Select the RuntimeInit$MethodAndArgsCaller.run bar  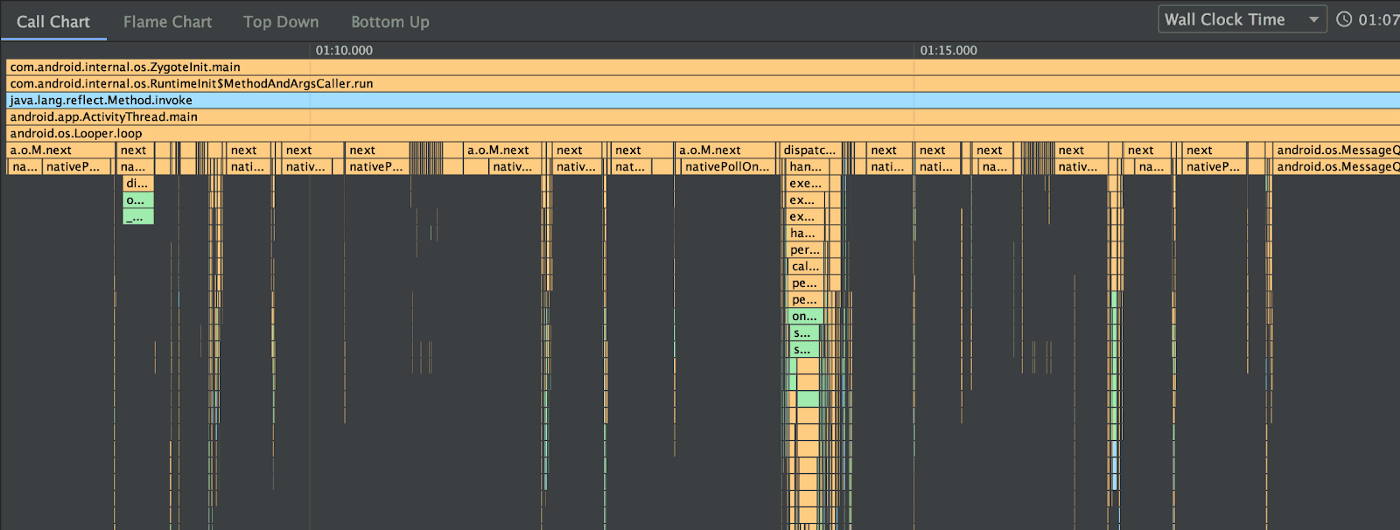[700, 84]
